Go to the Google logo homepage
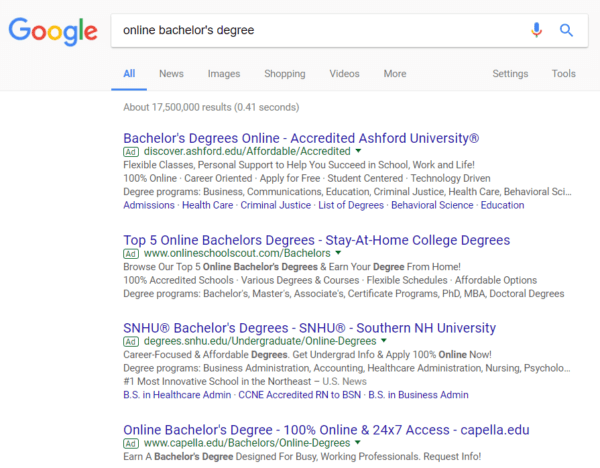Viewport: 600px width, 468px height. click(x=53, y=31)
